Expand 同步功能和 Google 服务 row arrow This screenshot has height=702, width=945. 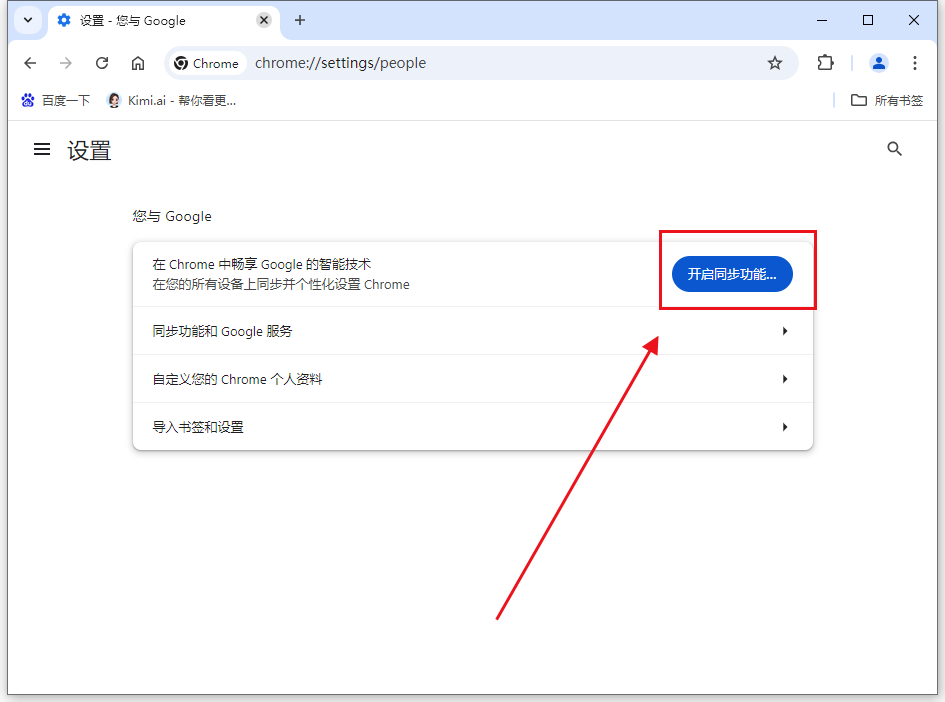coord(785,331)
